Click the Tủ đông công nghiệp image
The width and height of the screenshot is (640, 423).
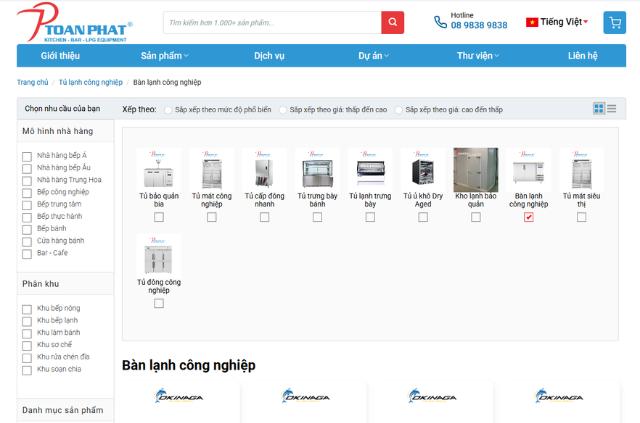159,256
